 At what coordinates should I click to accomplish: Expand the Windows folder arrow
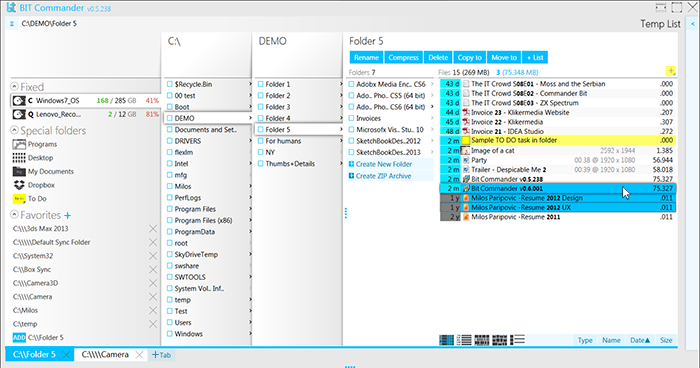click(250, 334)
